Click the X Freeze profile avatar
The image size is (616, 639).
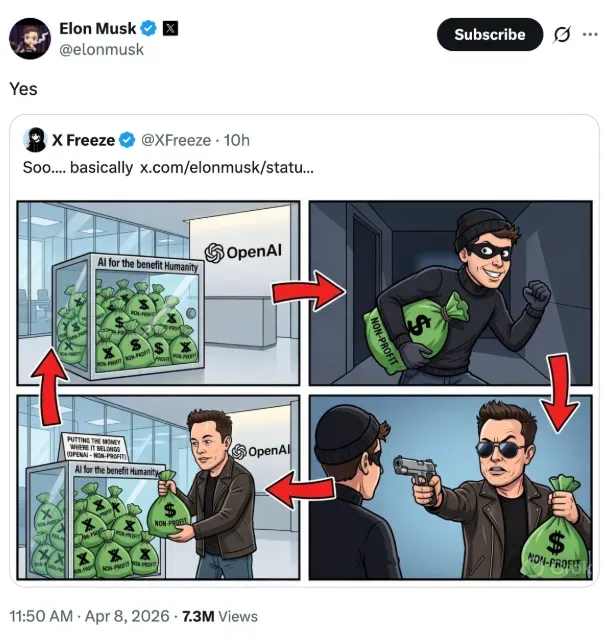(35, 140)
